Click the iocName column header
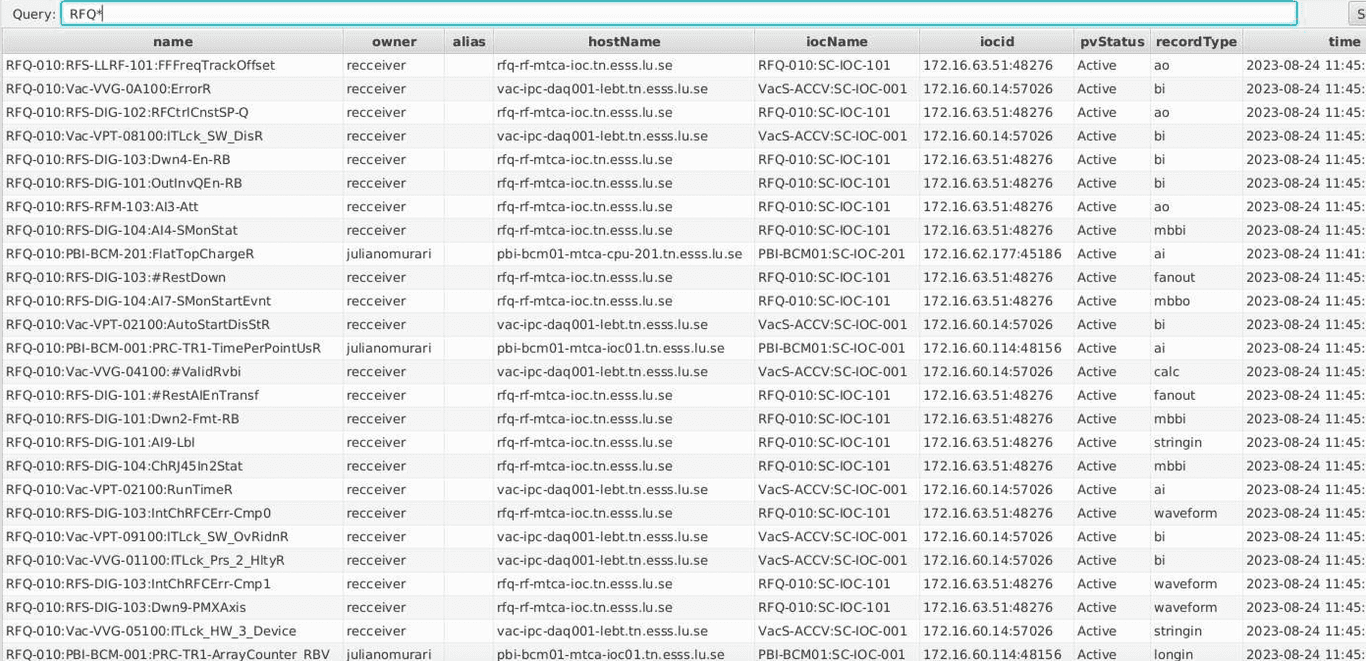 tap(836, 42)
